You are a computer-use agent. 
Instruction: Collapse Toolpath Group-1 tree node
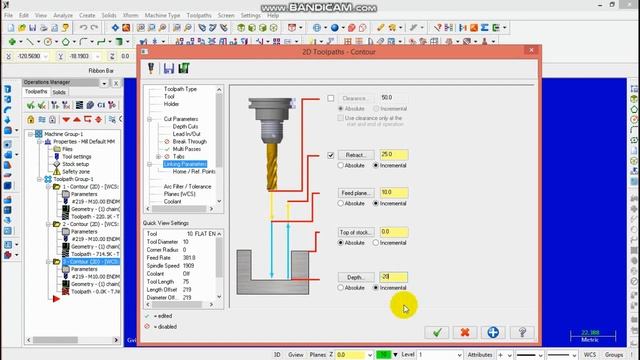pyautogui.click(x=39, y=179)
